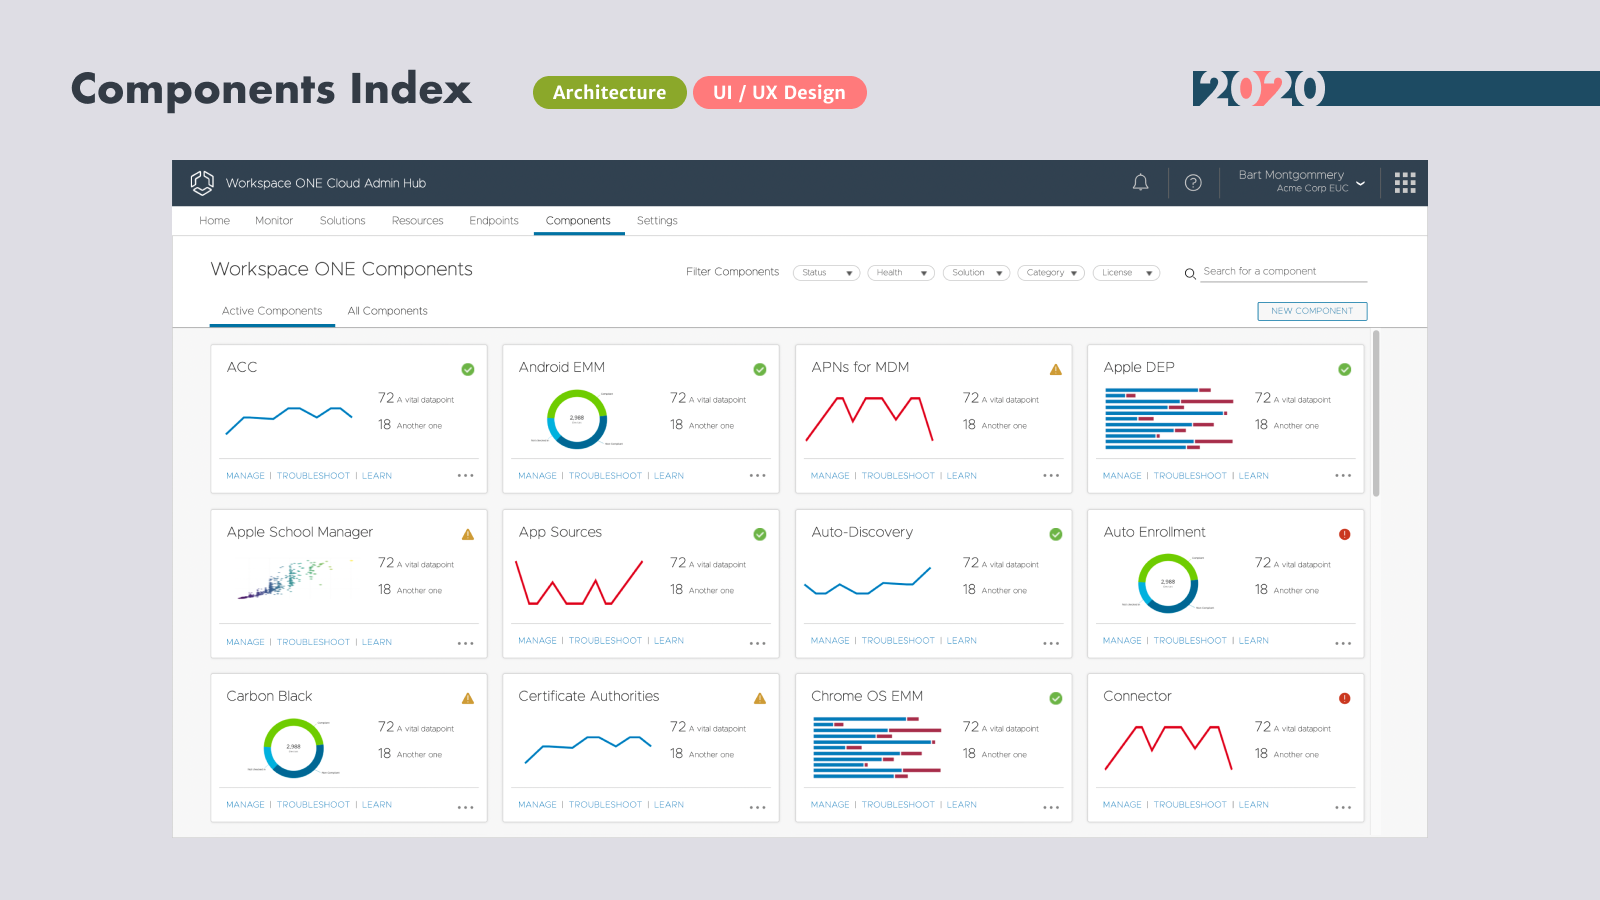Click Troubleshoot link on App Sources card
The width and height of the screenshot is (1600, 900).
click(x=605, y=641)
